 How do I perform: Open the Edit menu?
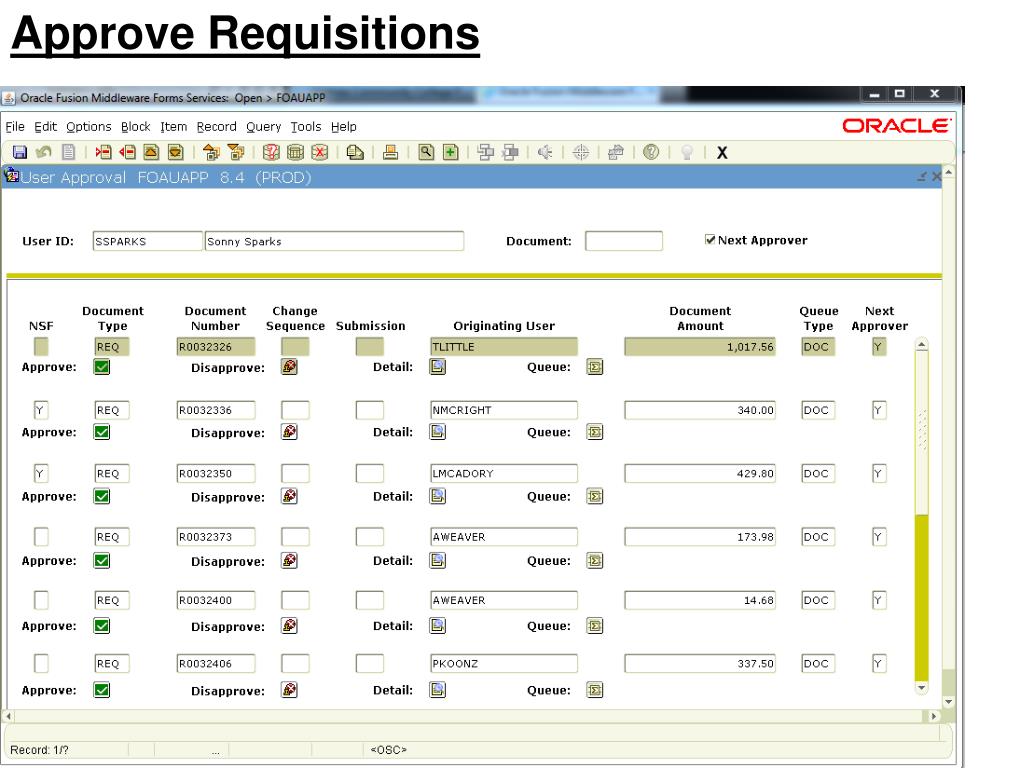[x=46, y=127]
